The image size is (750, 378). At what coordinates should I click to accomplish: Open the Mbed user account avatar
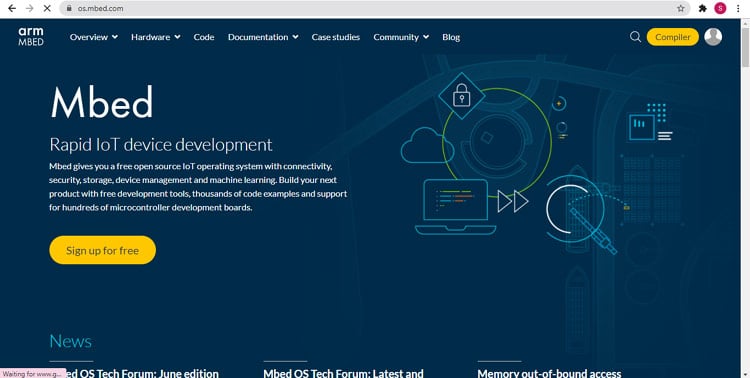point(713,37)
